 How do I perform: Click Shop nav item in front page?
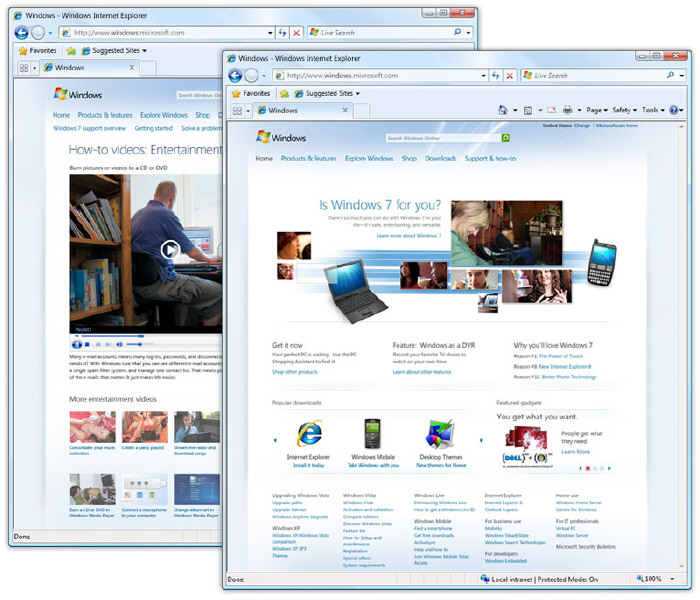(x=409, y=158)
